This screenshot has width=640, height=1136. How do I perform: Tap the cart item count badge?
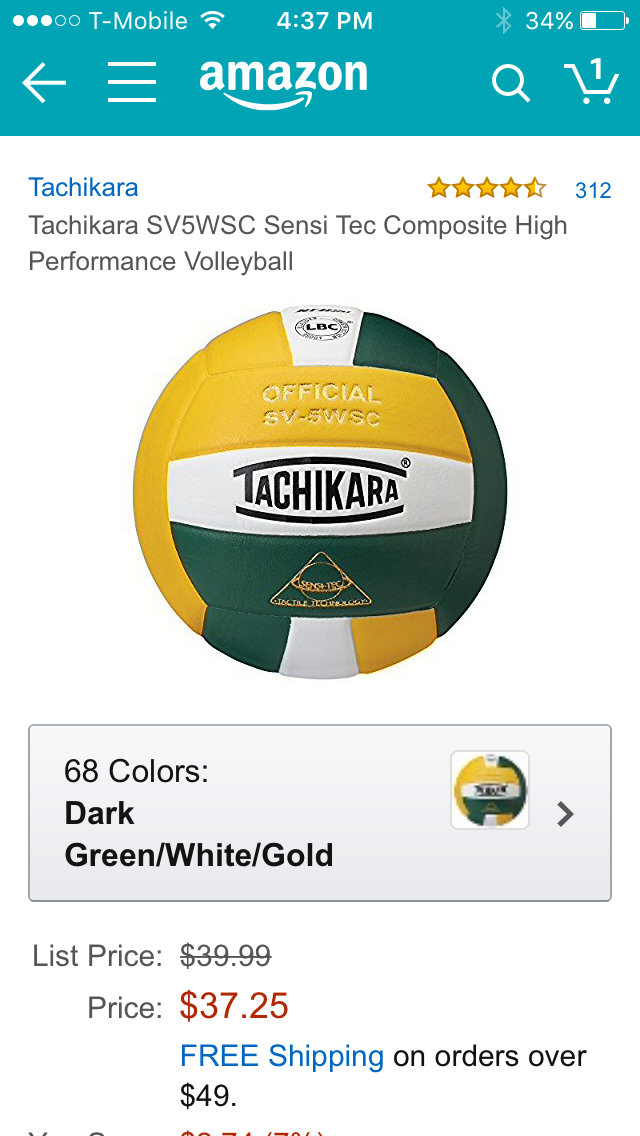(x=596, y=70)
